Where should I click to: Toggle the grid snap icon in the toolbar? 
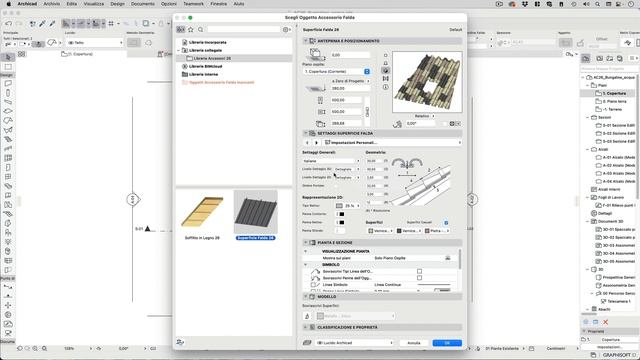coord(111,24)
